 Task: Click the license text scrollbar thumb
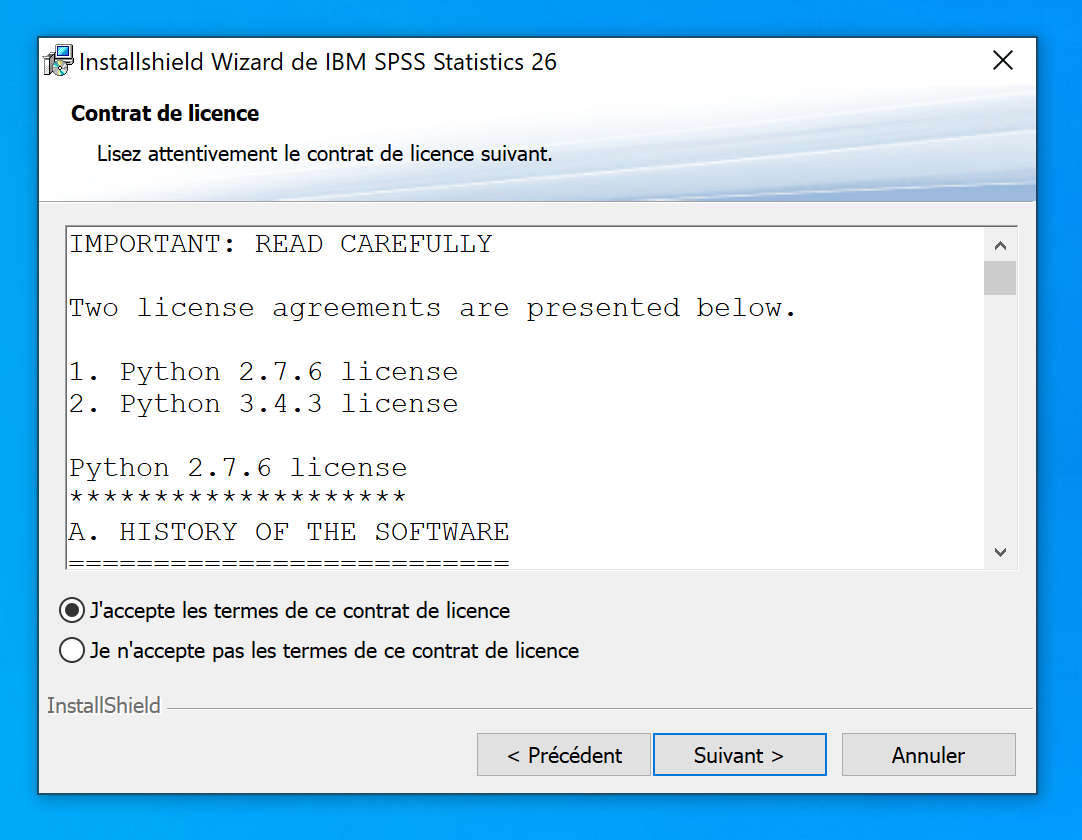tap(1000, 278)
